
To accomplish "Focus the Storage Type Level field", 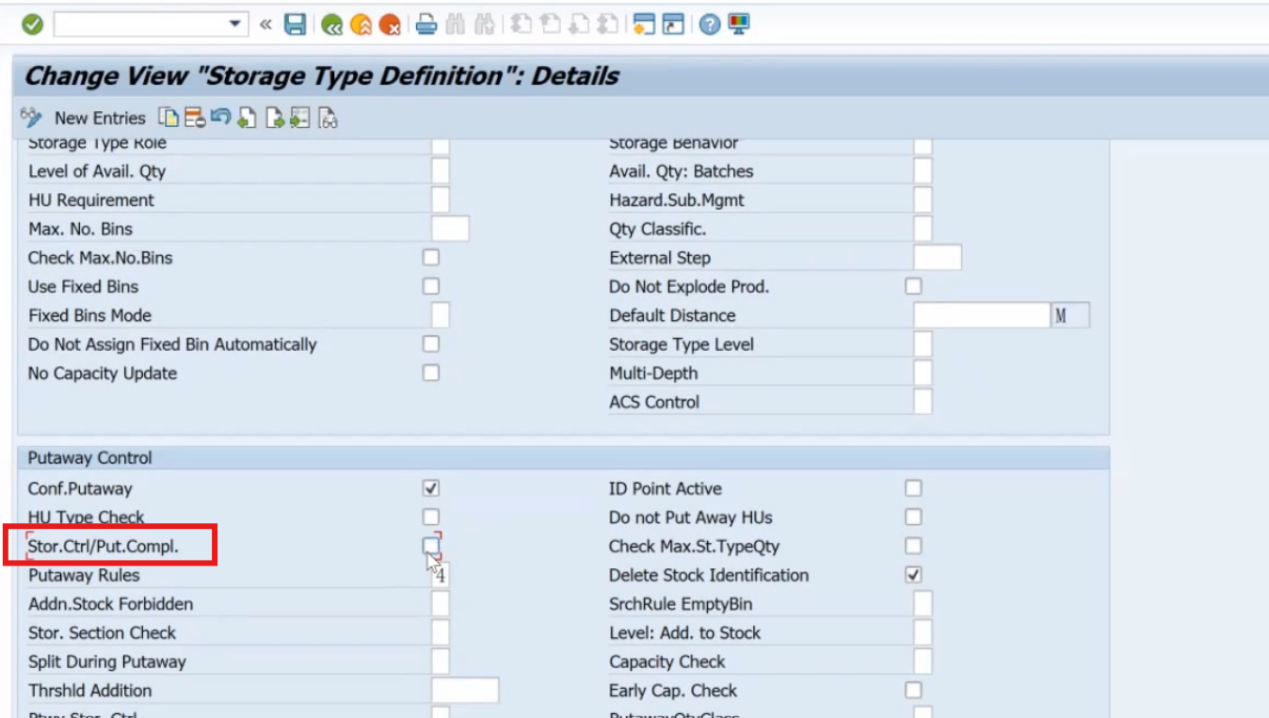I will (923, 344).
